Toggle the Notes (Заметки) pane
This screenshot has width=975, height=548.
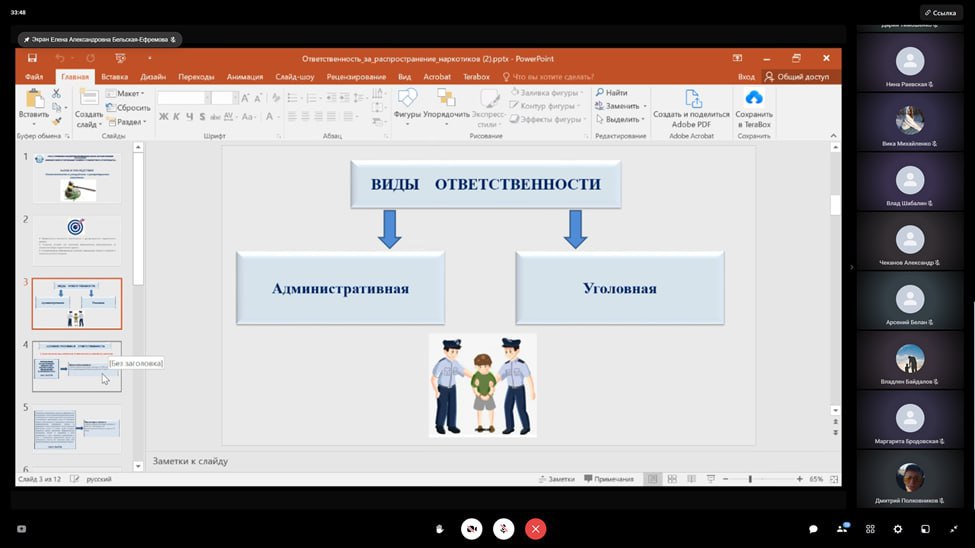[556, 479]
